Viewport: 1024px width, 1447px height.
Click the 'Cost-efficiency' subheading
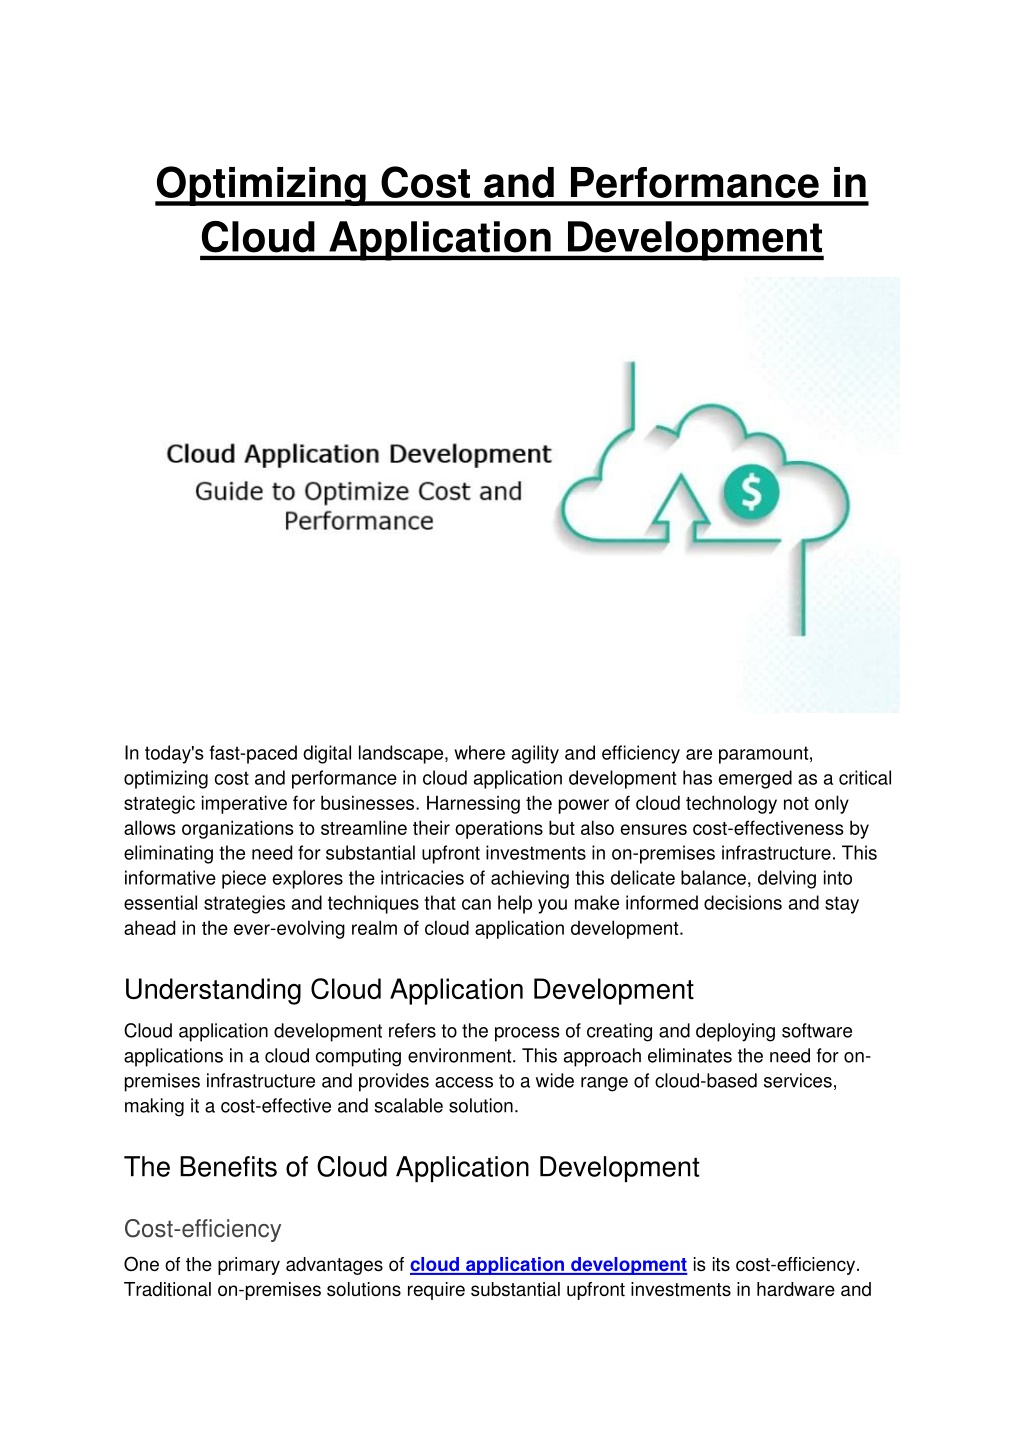202,1229
